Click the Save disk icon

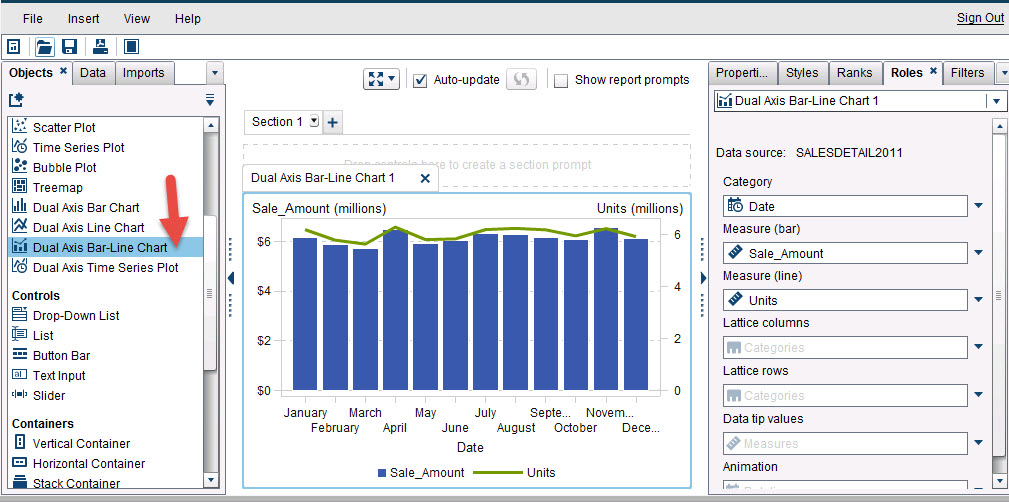[70, 46]
